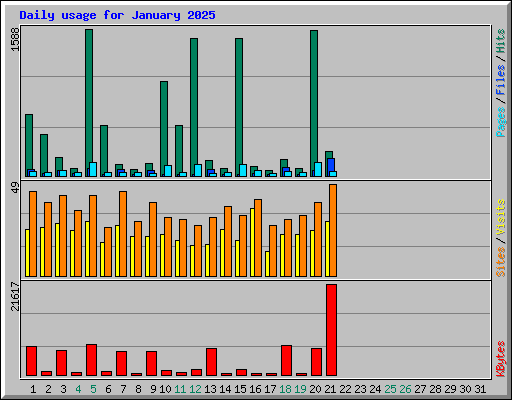
Task: Click the green day 25 axis label
Action: tap(390, 389)
